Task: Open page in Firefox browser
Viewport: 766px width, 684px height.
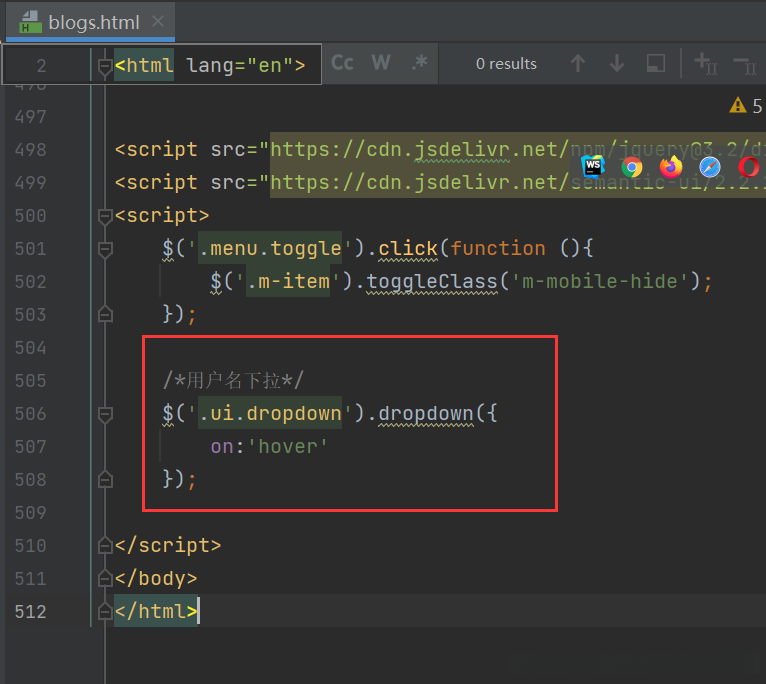Action: (x=670, y=166)
